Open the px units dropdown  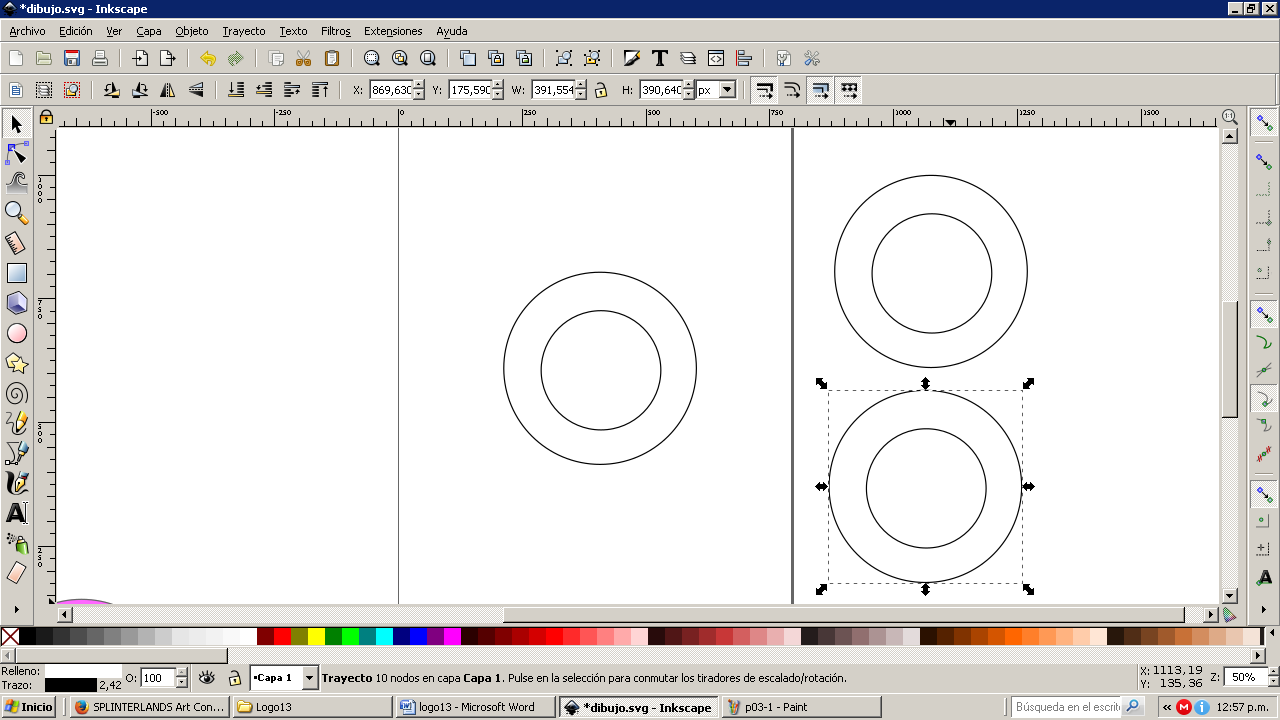tap(727, 90)
